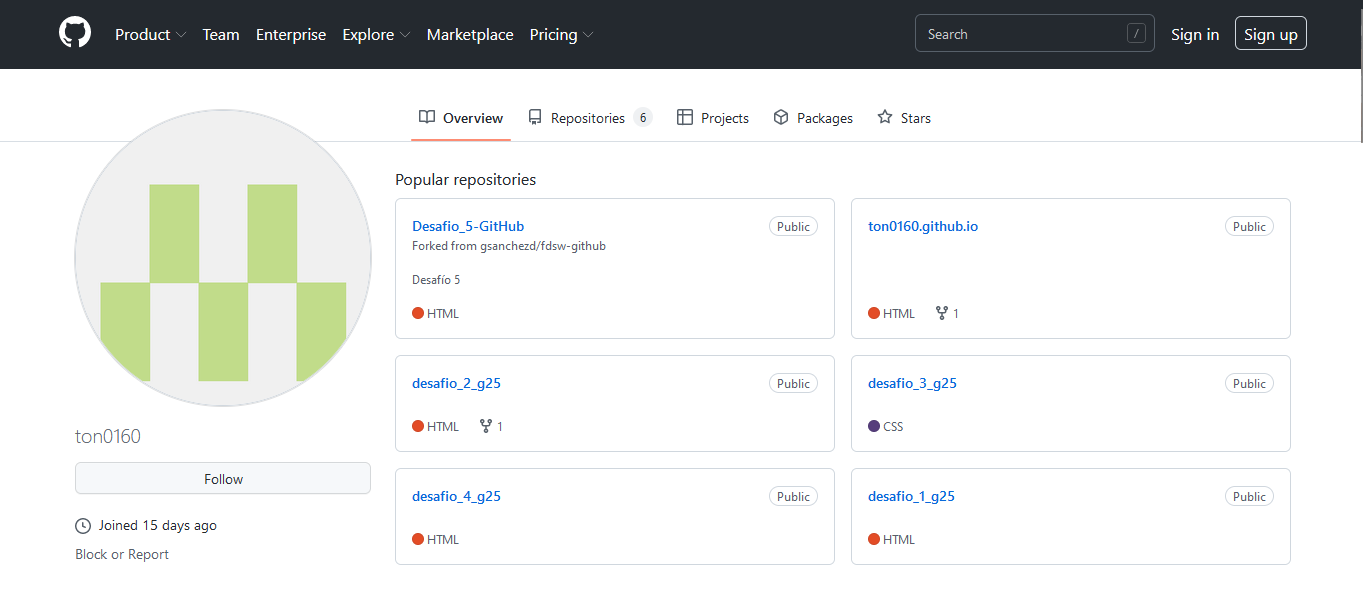Follow user ton0160
This screenshot has width=1363, height=598.
(x=223, y=478)
